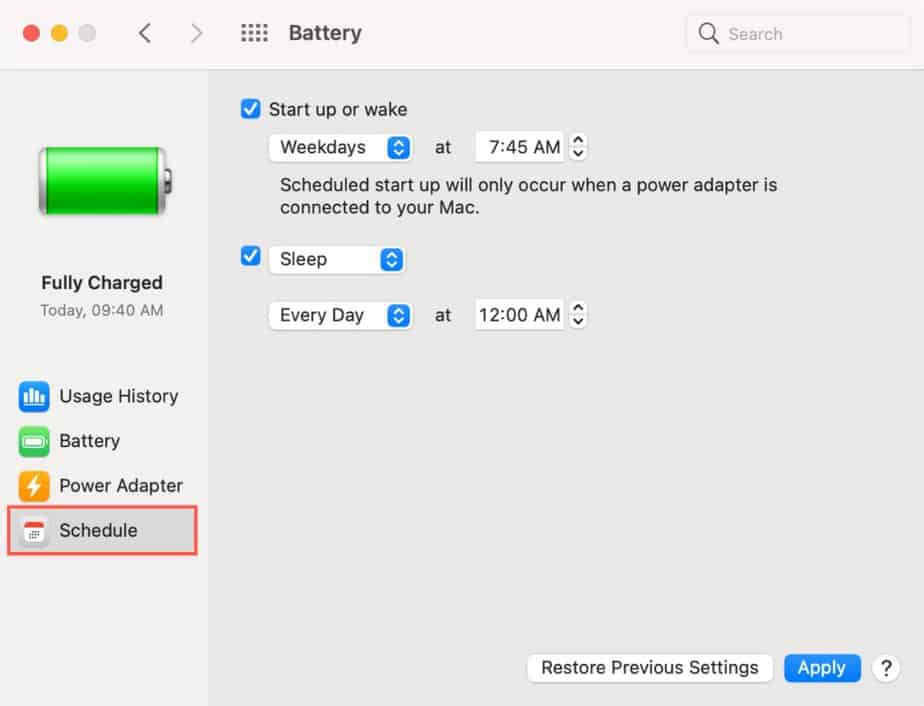This screenshot has width=924, height=706.
Task: Click the Apply button
Action: pyautogui.click(x=822, y=668)
